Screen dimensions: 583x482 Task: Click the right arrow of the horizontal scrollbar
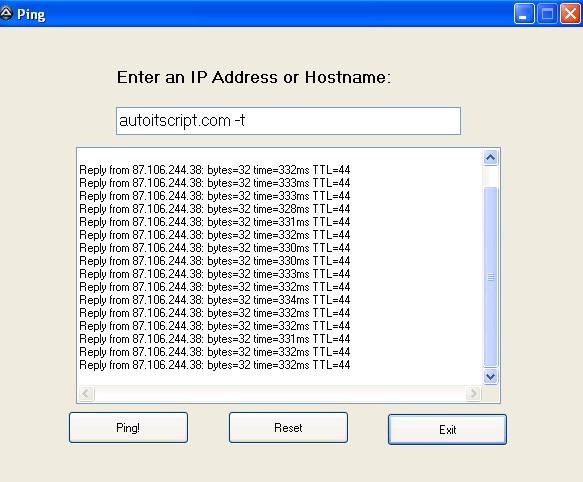(x=473, y=393)
